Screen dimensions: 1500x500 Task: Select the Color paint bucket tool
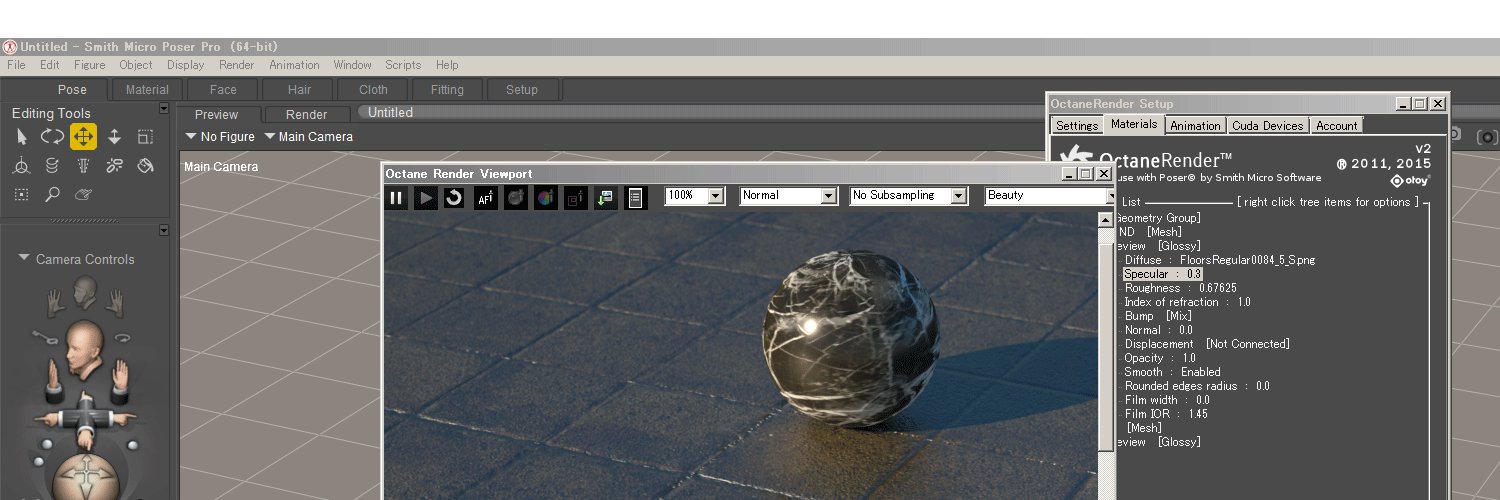pos(145,166)
